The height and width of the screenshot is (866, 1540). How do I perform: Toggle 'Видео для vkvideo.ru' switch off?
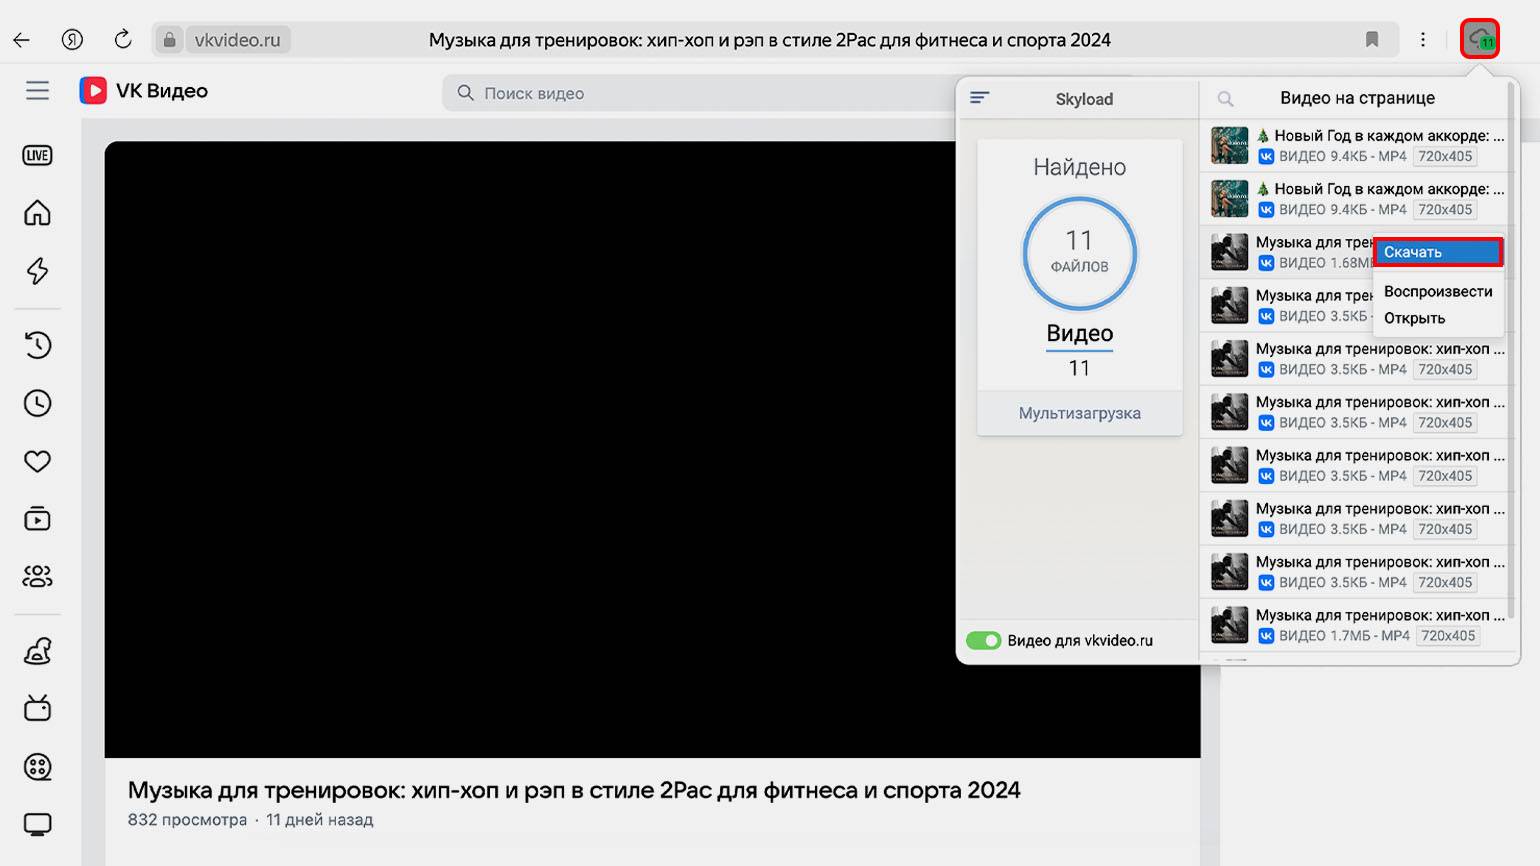tap(983, 640)
